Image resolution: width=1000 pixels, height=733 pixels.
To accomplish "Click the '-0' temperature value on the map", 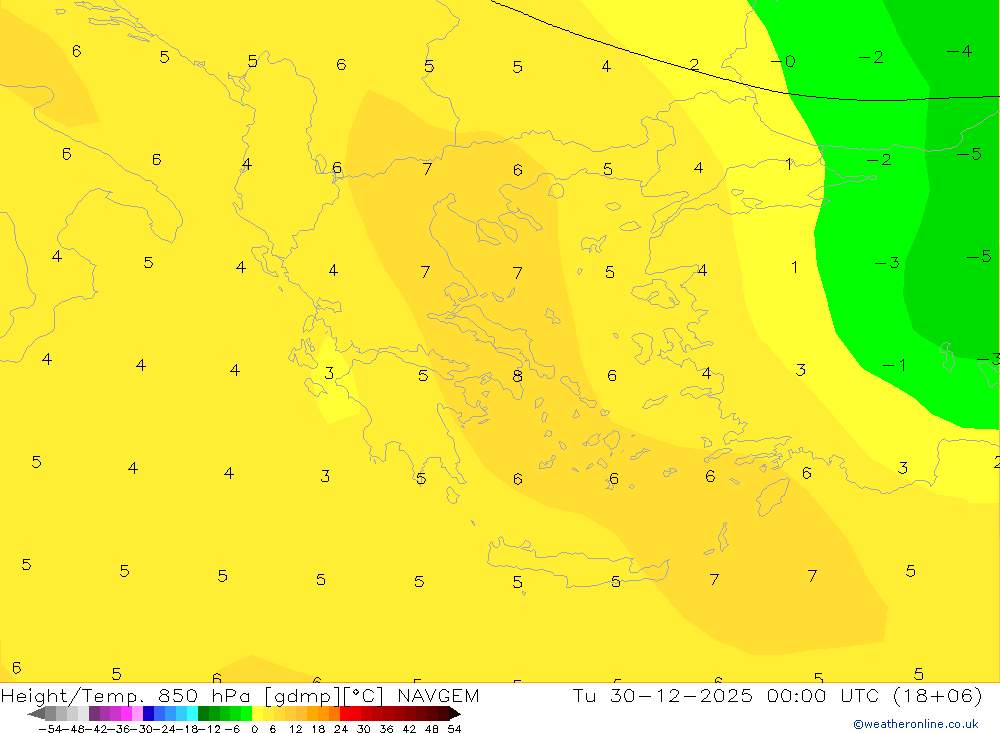I will (x=783, y=61).
